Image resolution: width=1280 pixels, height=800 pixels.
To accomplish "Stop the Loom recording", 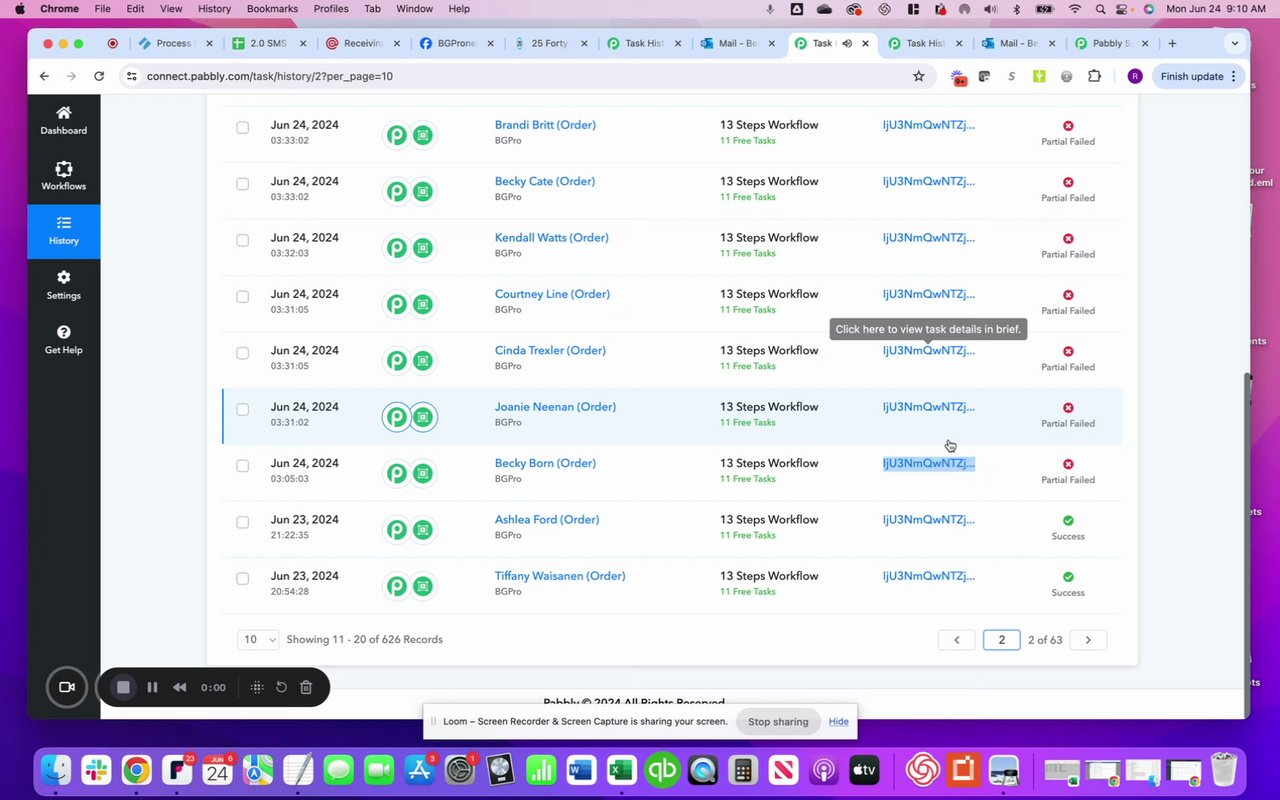I will point(123,687).
